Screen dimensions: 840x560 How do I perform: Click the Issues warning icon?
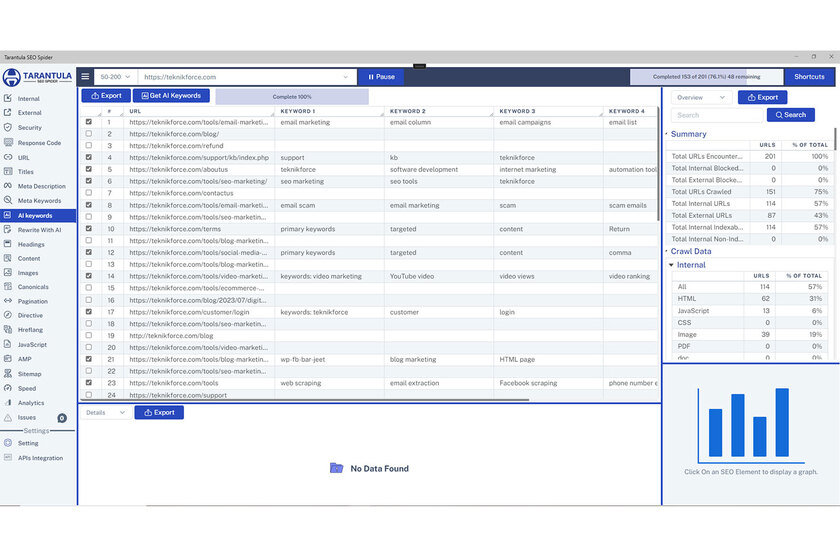pos(8,417)
